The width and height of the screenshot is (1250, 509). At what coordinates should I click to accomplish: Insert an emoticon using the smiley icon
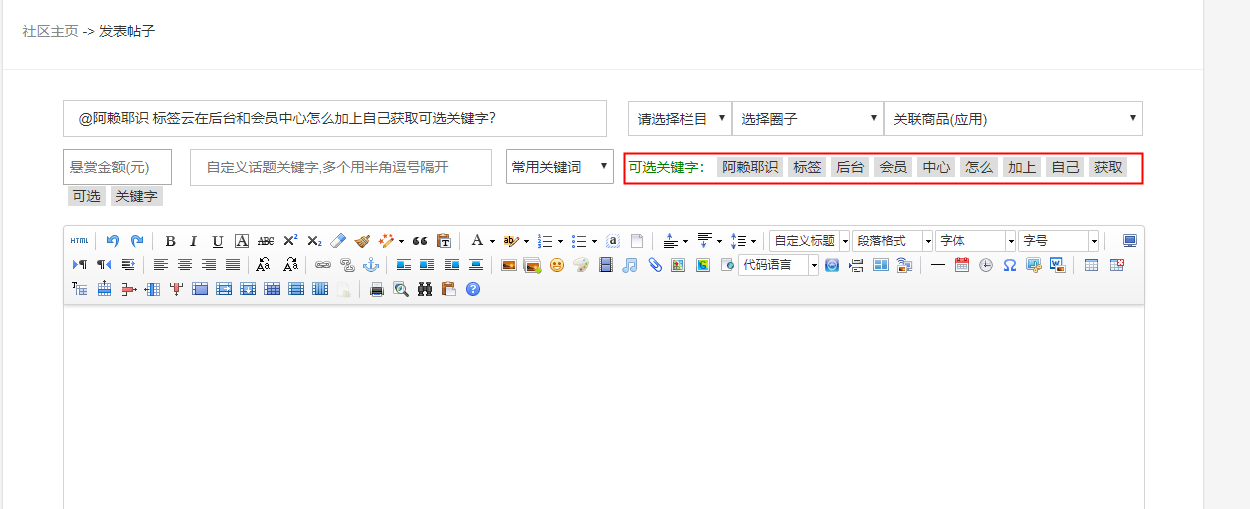point(557,265)
